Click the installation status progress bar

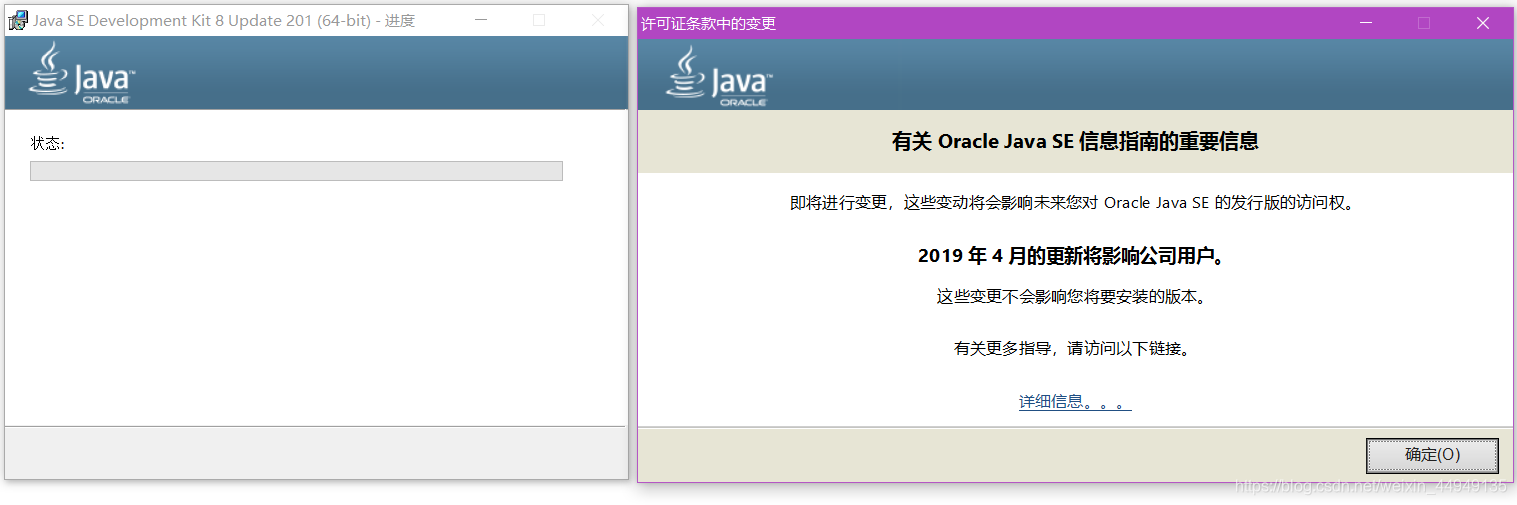296,171
